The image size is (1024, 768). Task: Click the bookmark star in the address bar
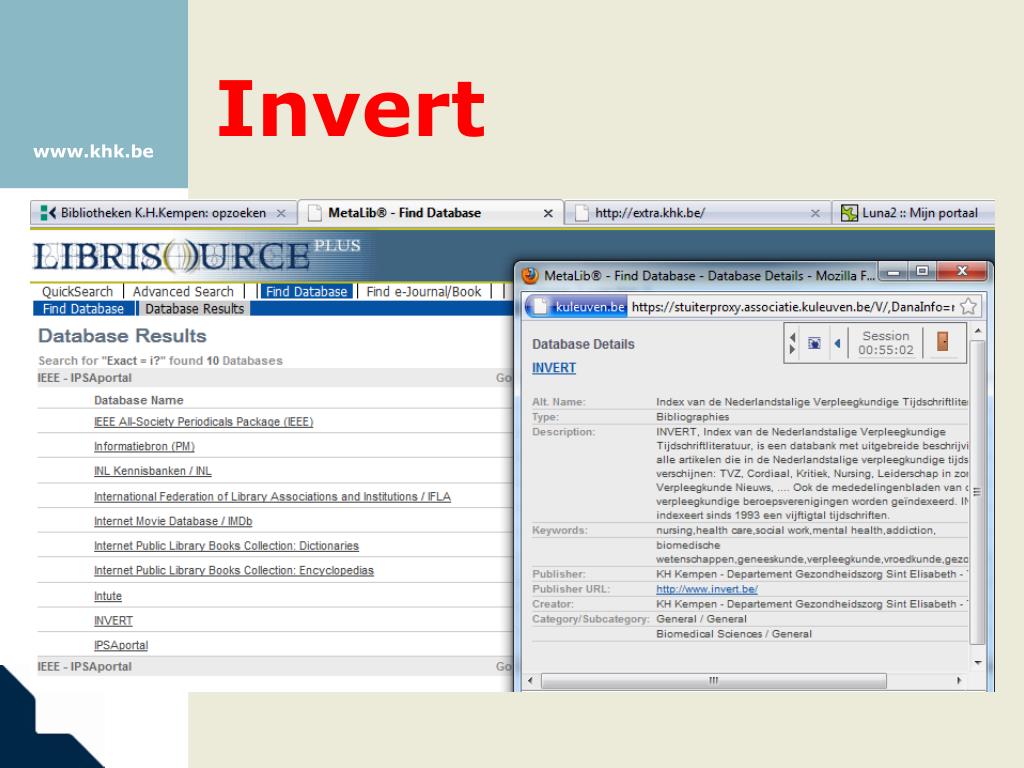pyautogui.click(x=968, y=306)
